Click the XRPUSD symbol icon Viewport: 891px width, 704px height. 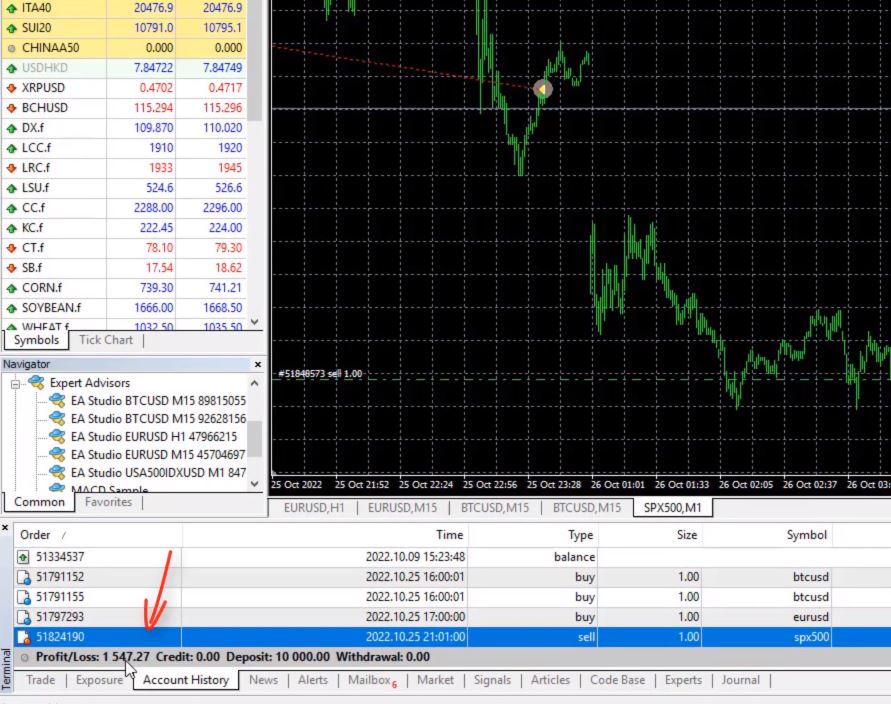click(x=12, y=87)
